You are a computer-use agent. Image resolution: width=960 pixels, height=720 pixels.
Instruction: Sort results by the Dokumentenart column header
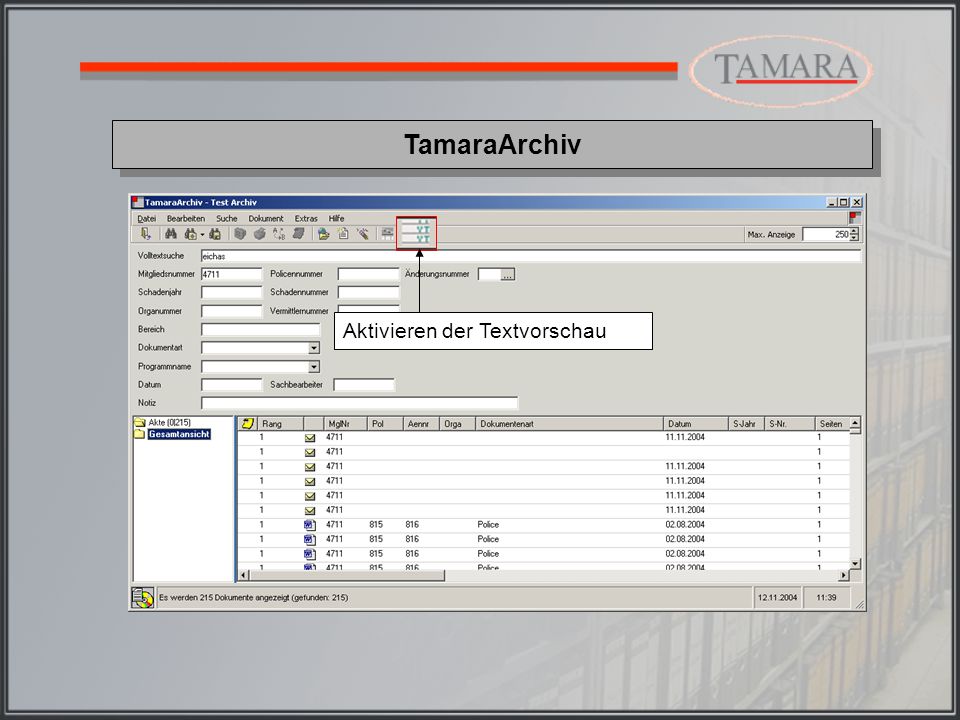(x=569, y=424)
